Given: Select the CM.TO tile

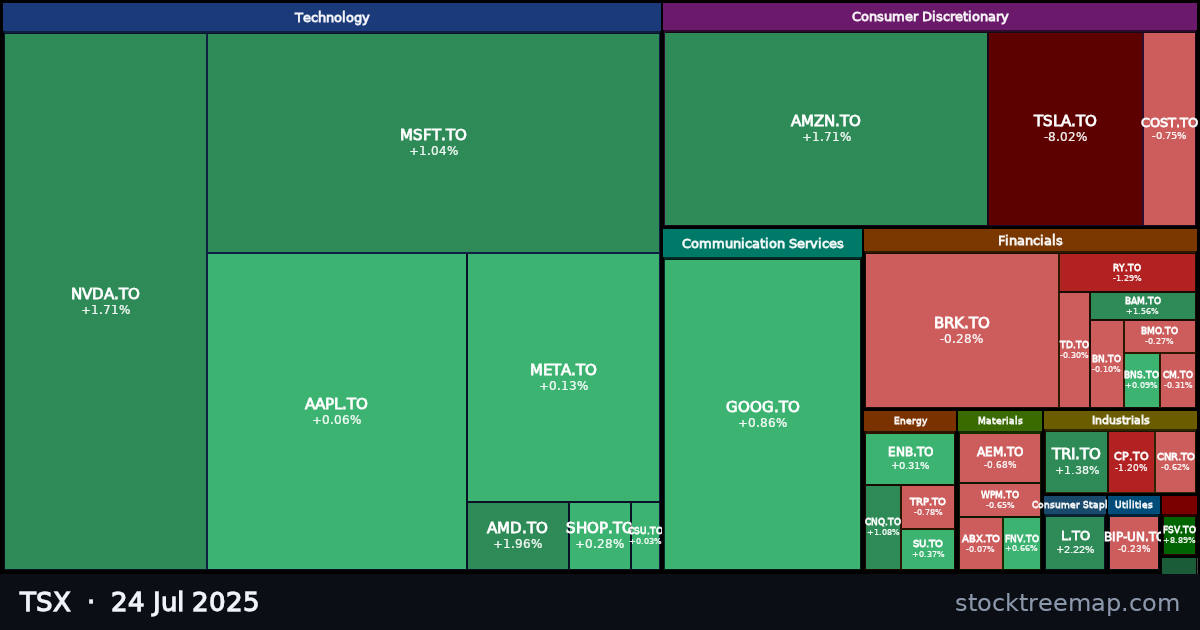Looking at the screenshot, I should (1178, 380).
